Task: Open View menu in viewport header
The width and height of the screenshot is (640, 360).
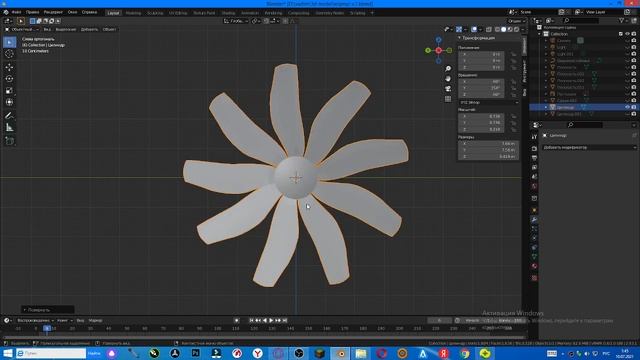Action: click(x=47, y=29)
